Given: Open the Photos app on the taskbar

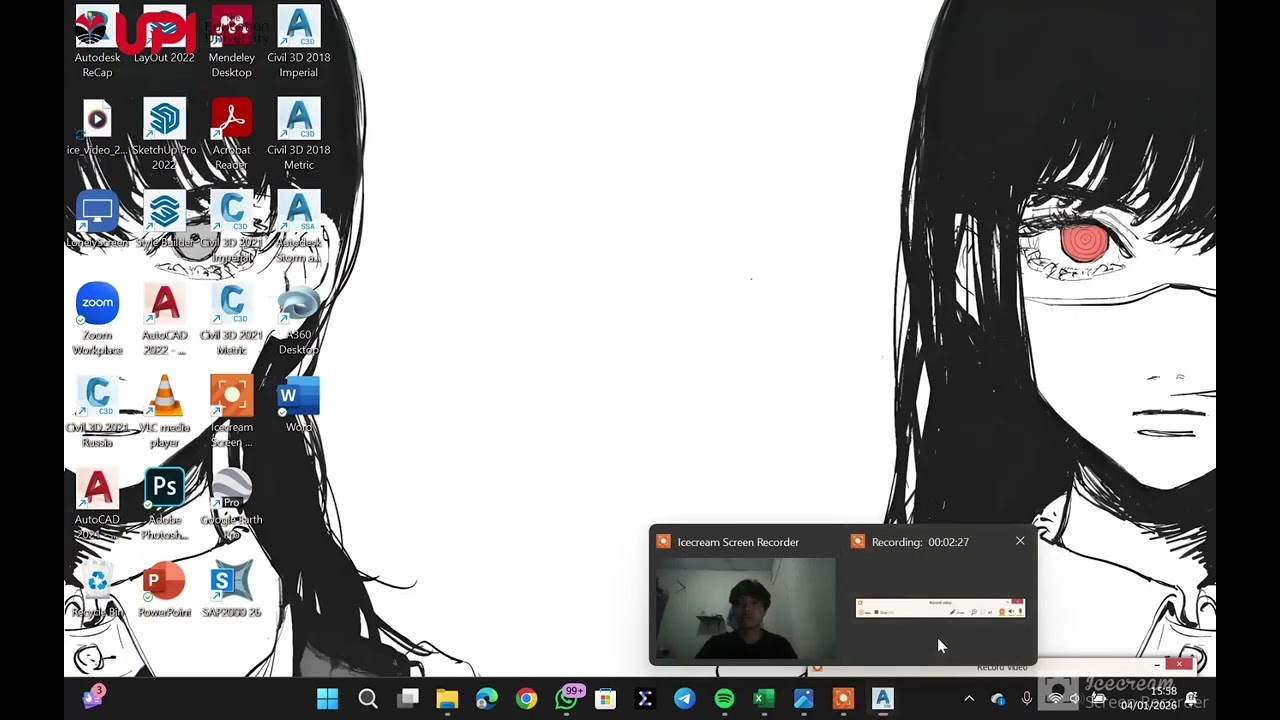Looking at the screenshot, I should tap(804, 699).
